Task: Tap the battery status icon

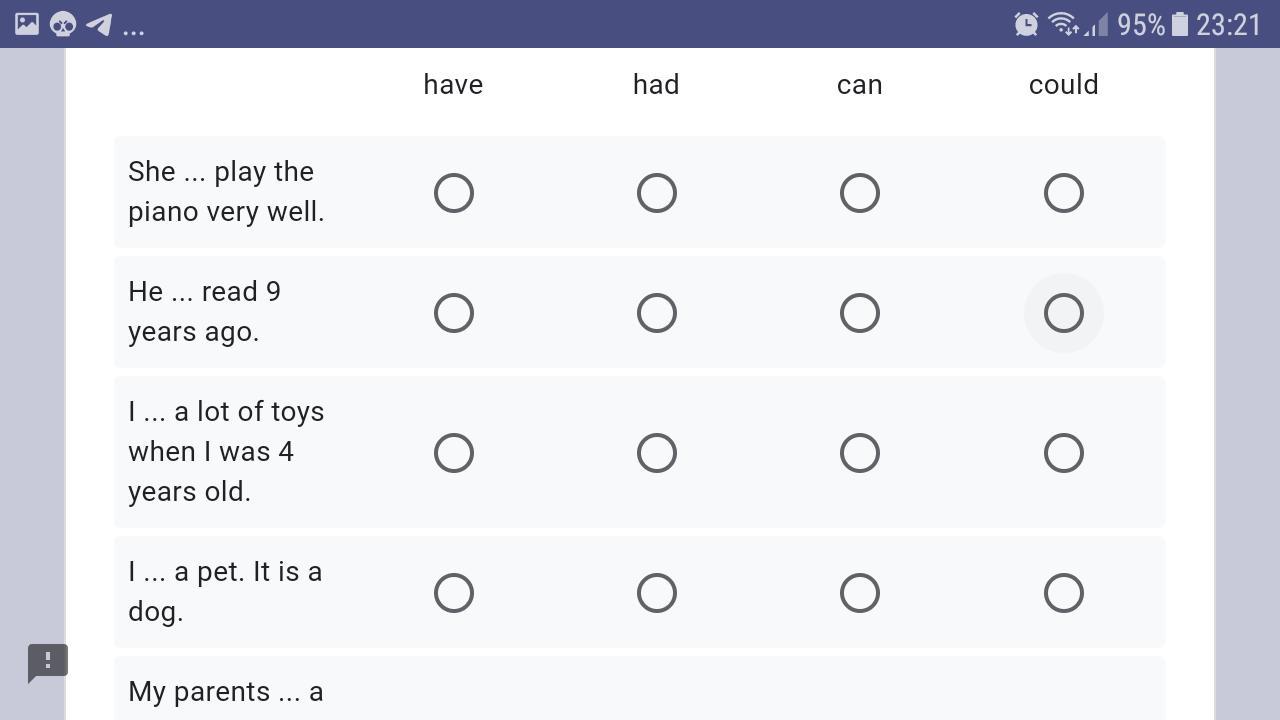Action: coord(1180,24)
